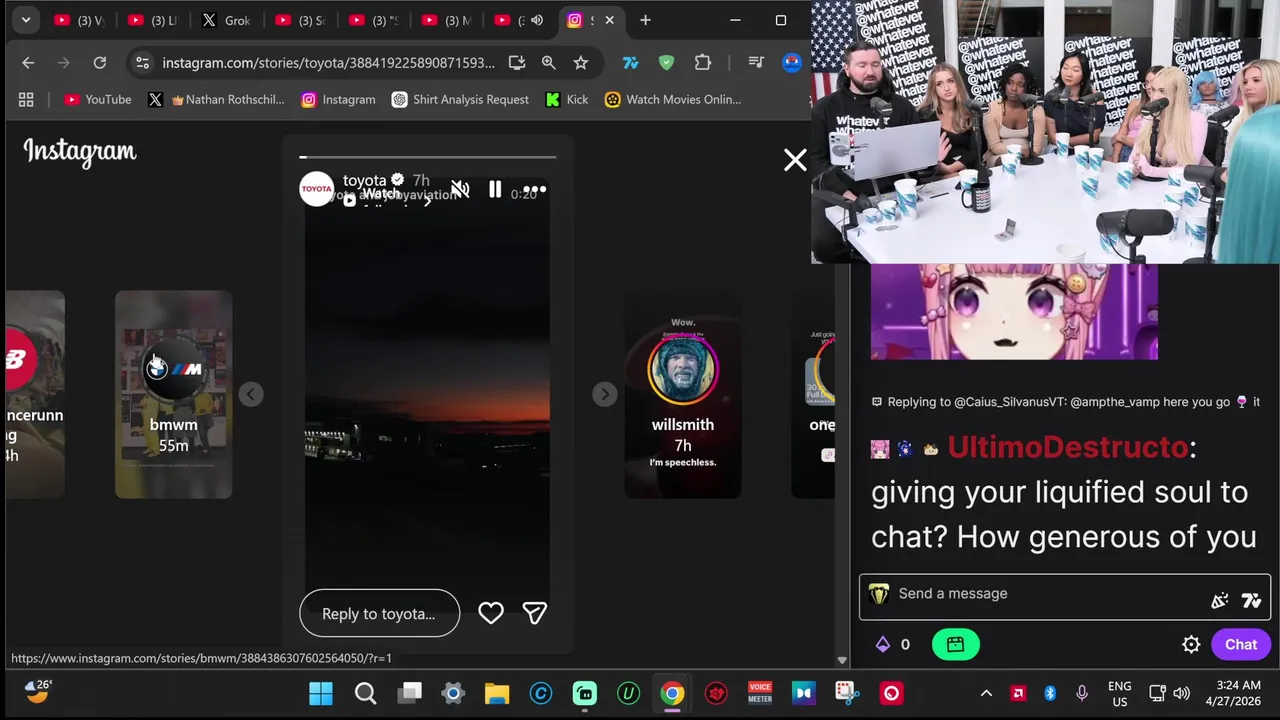
Task: Open ENG US language switcher
Action: pyautogui.click(x=1120, y=693)
